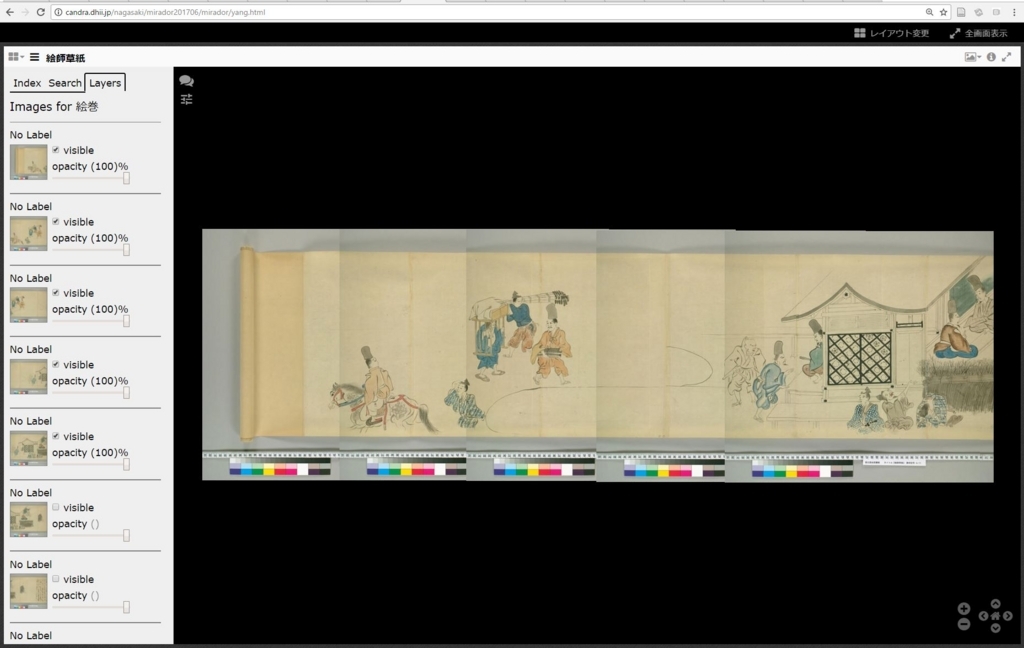Viewport: 1024px width, 648px height.
Task: Pan the image right with the arrow
Action: 1008,616
